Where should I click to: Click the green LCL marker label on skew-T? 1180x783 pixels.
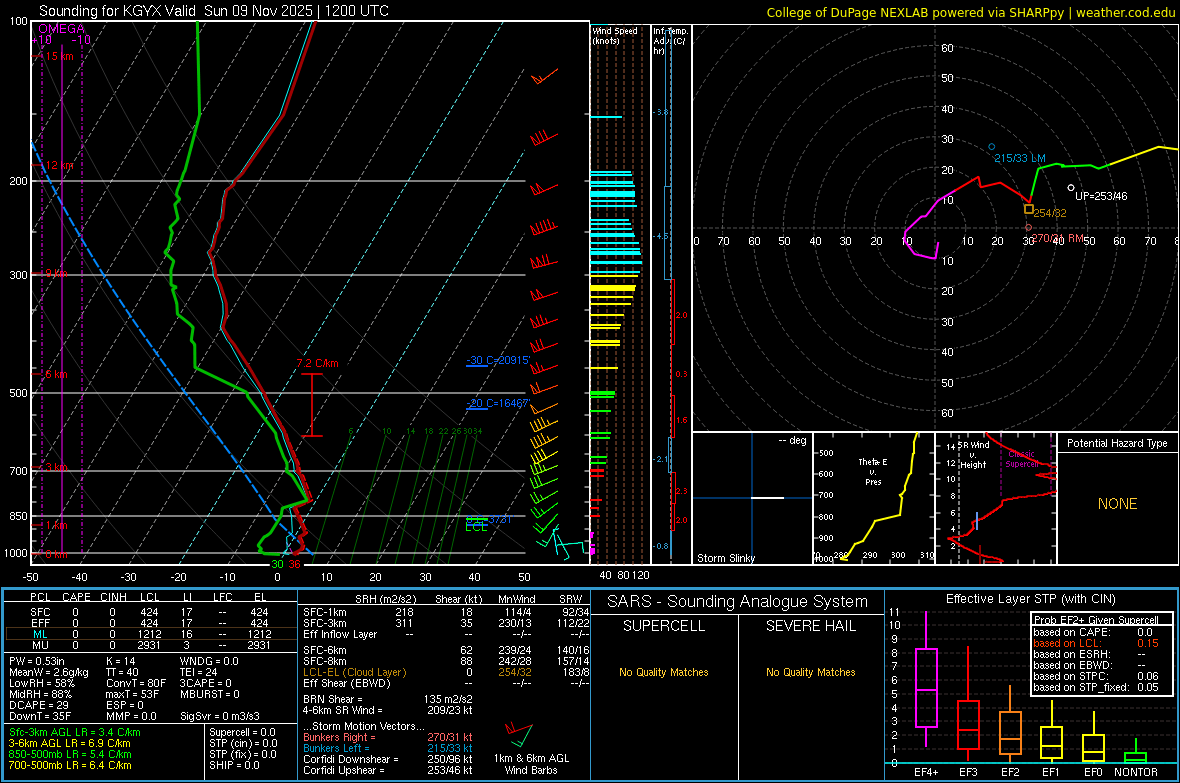coord(476,527)
